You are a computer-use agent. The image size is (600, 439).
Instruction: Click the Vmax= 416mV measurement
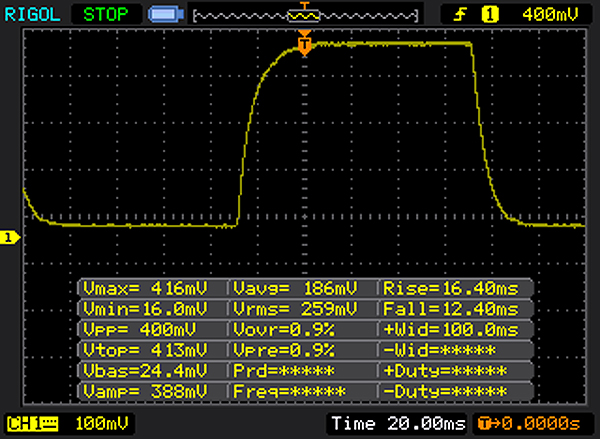145,288
